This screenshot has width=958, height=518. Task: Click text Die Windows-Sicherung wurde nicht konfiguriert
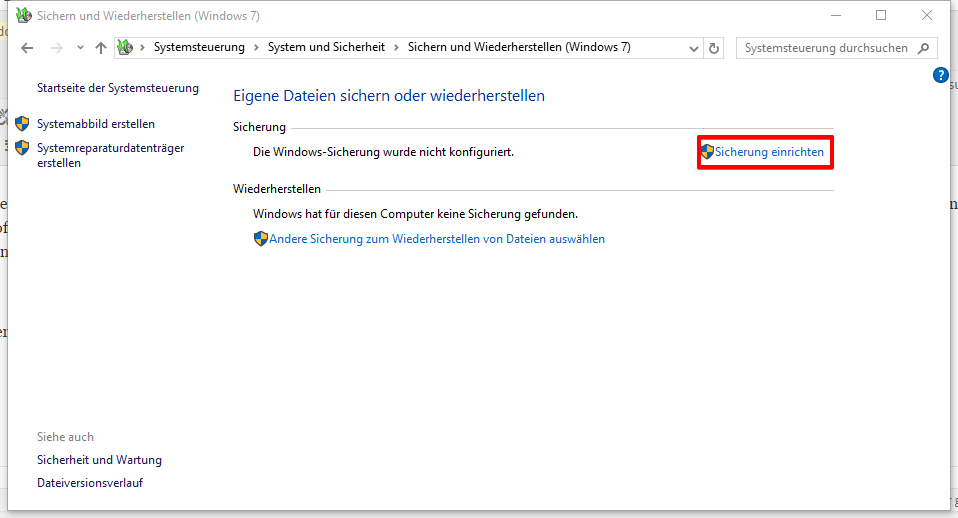384,152
